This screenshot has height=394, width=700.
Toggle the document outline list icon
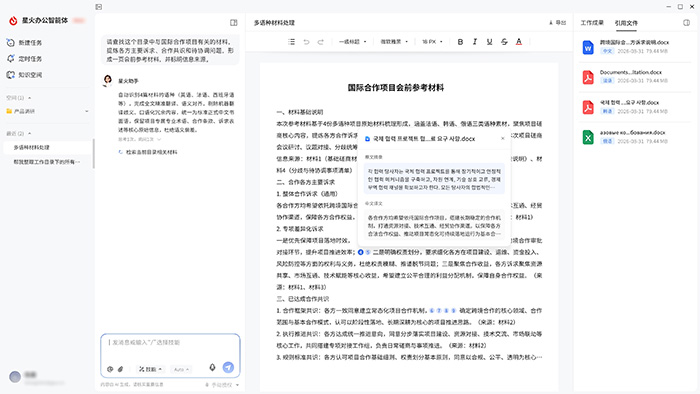click(x=292, y=42)
